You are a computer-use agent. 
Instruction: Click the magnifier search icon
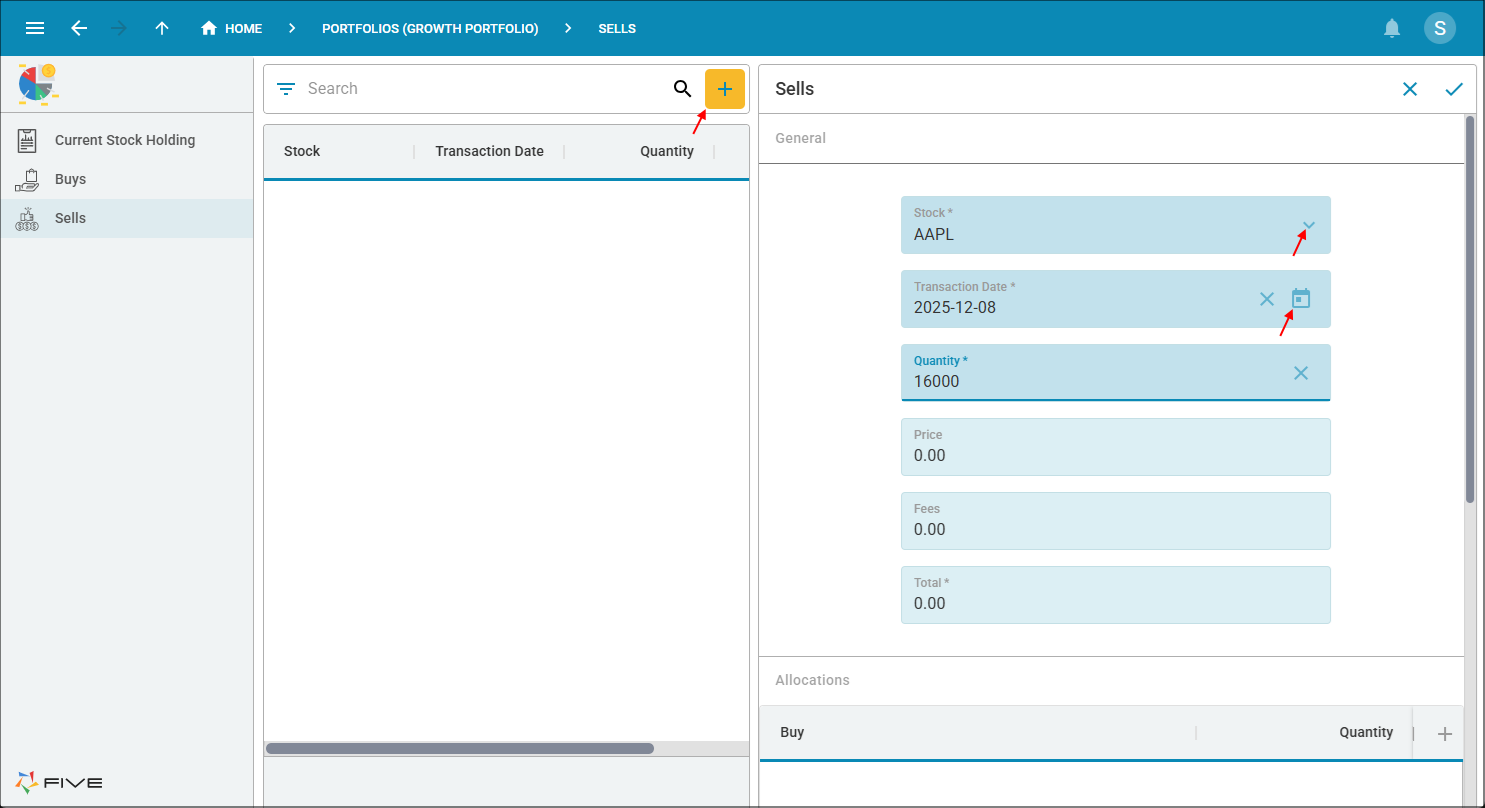tap(682, 89)
